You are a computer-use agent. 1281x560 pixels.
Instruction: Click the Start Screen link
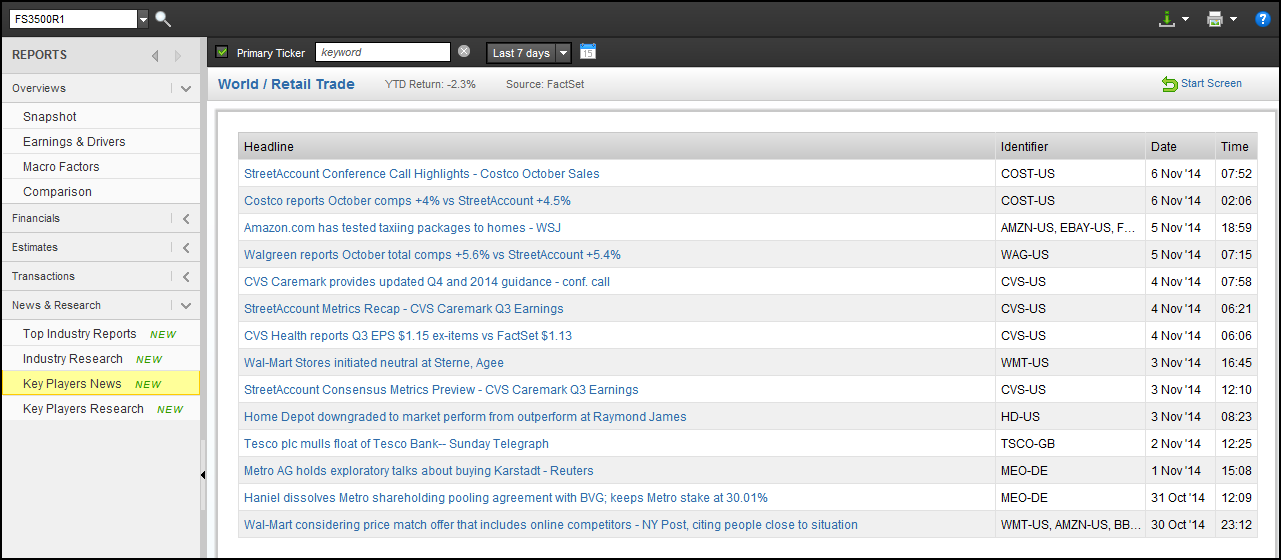click(x=1211, y=84)
